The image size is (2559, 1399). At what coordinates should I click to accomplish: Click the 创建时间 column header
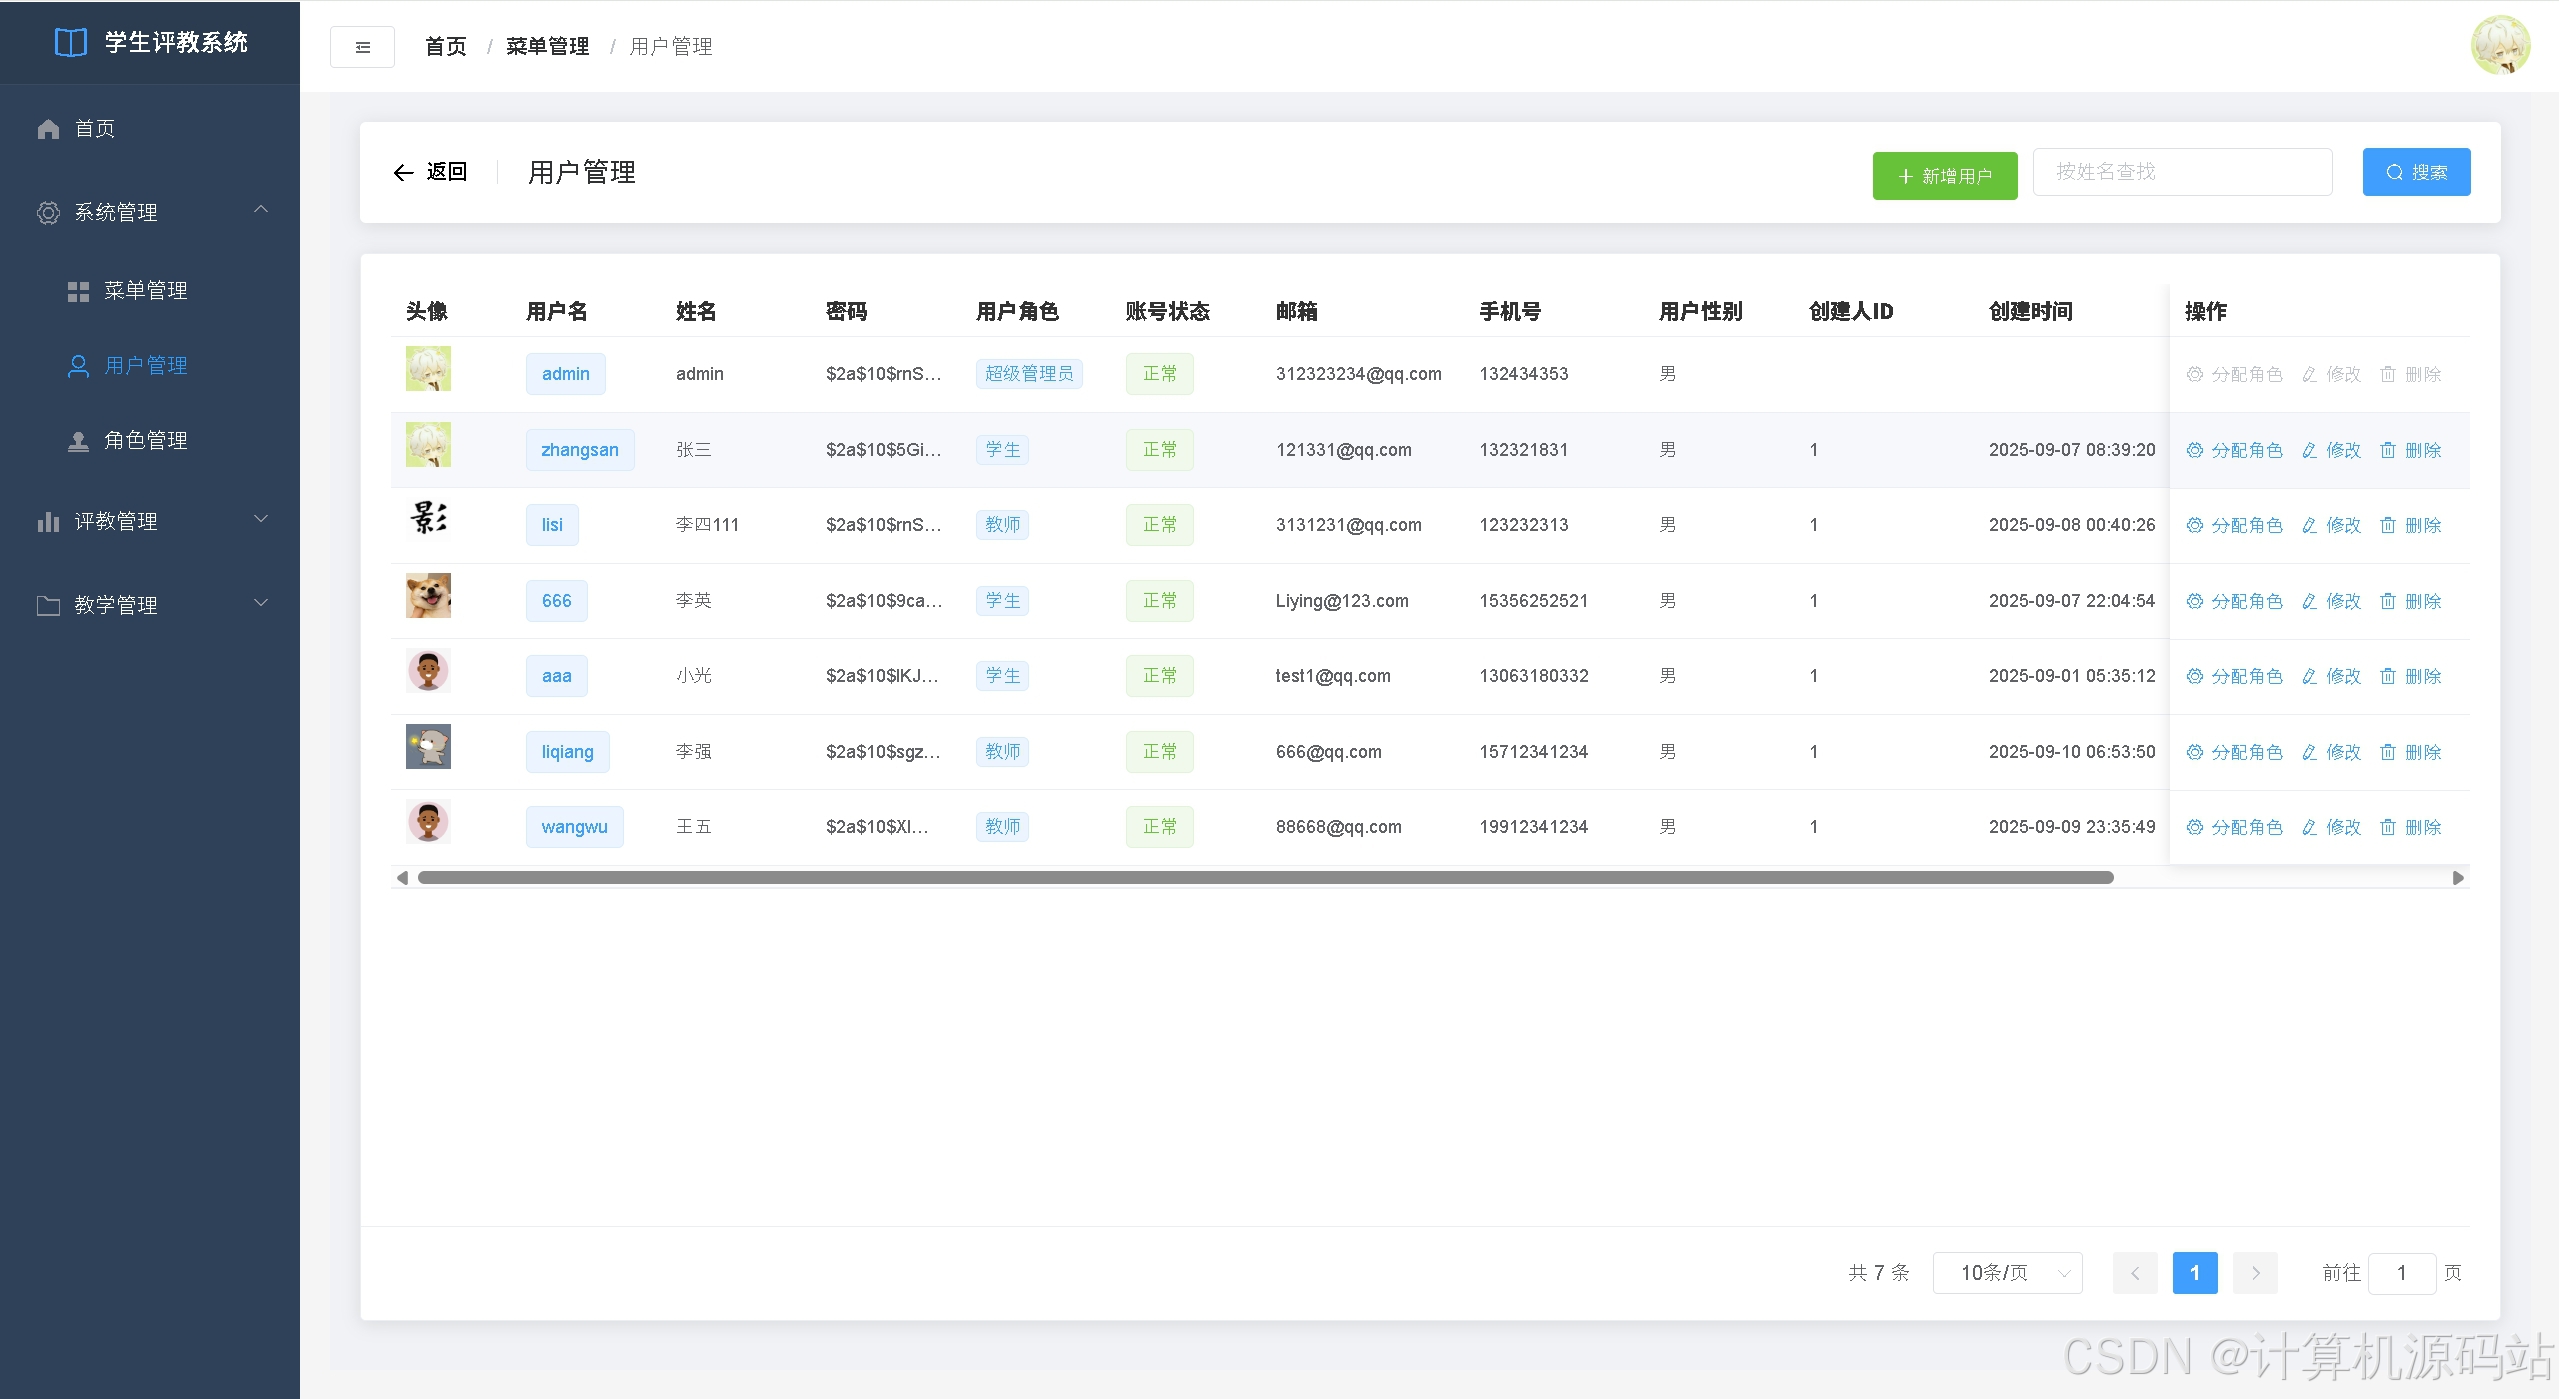click(x=2030, y=312)
